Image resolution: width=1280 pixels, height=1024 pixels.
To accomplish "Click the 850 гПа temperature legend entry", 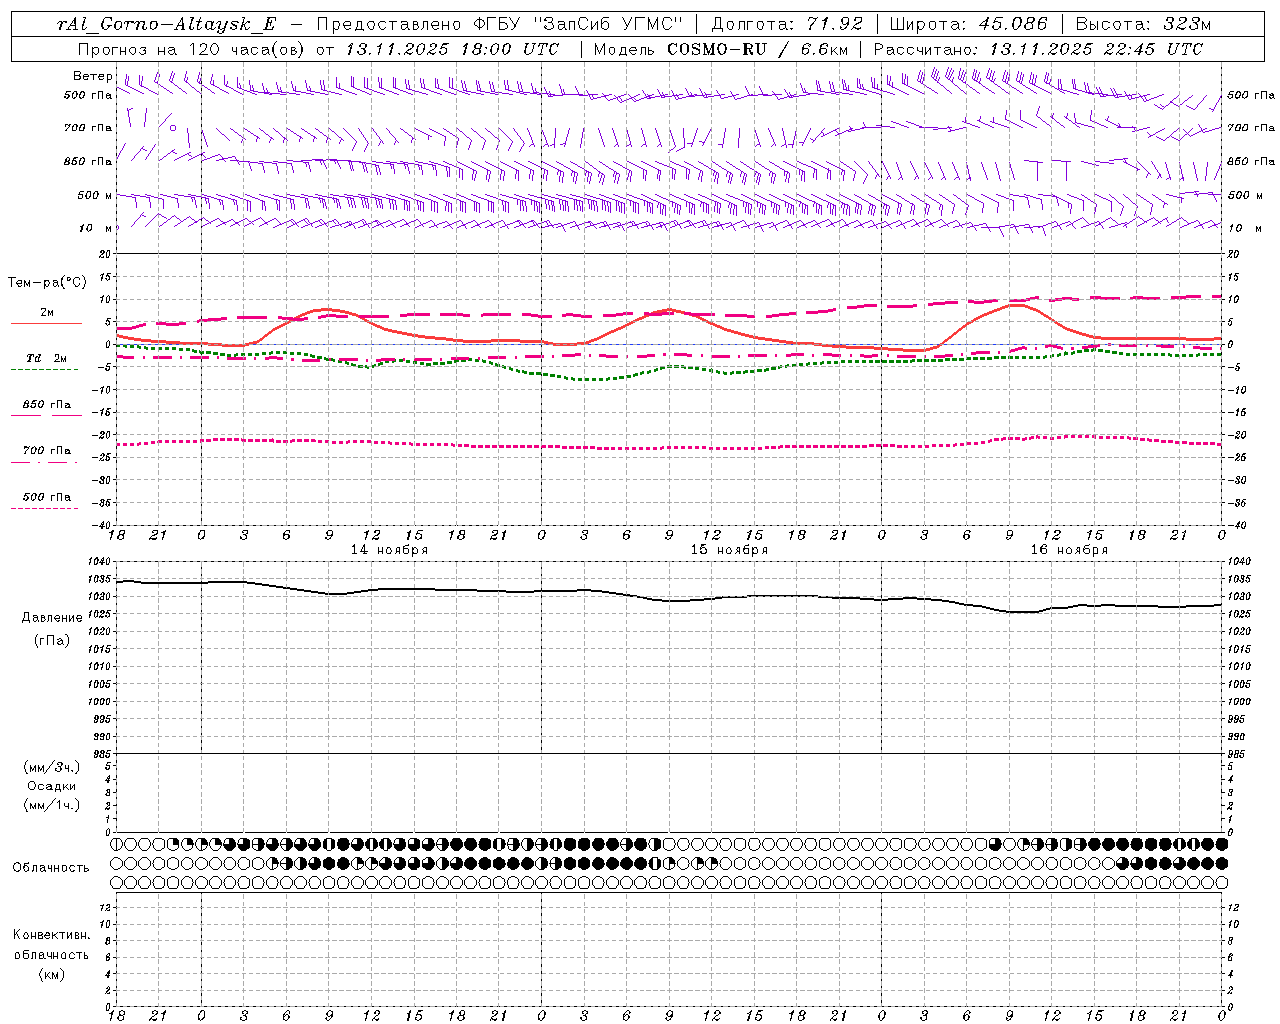I will (47, 405).
